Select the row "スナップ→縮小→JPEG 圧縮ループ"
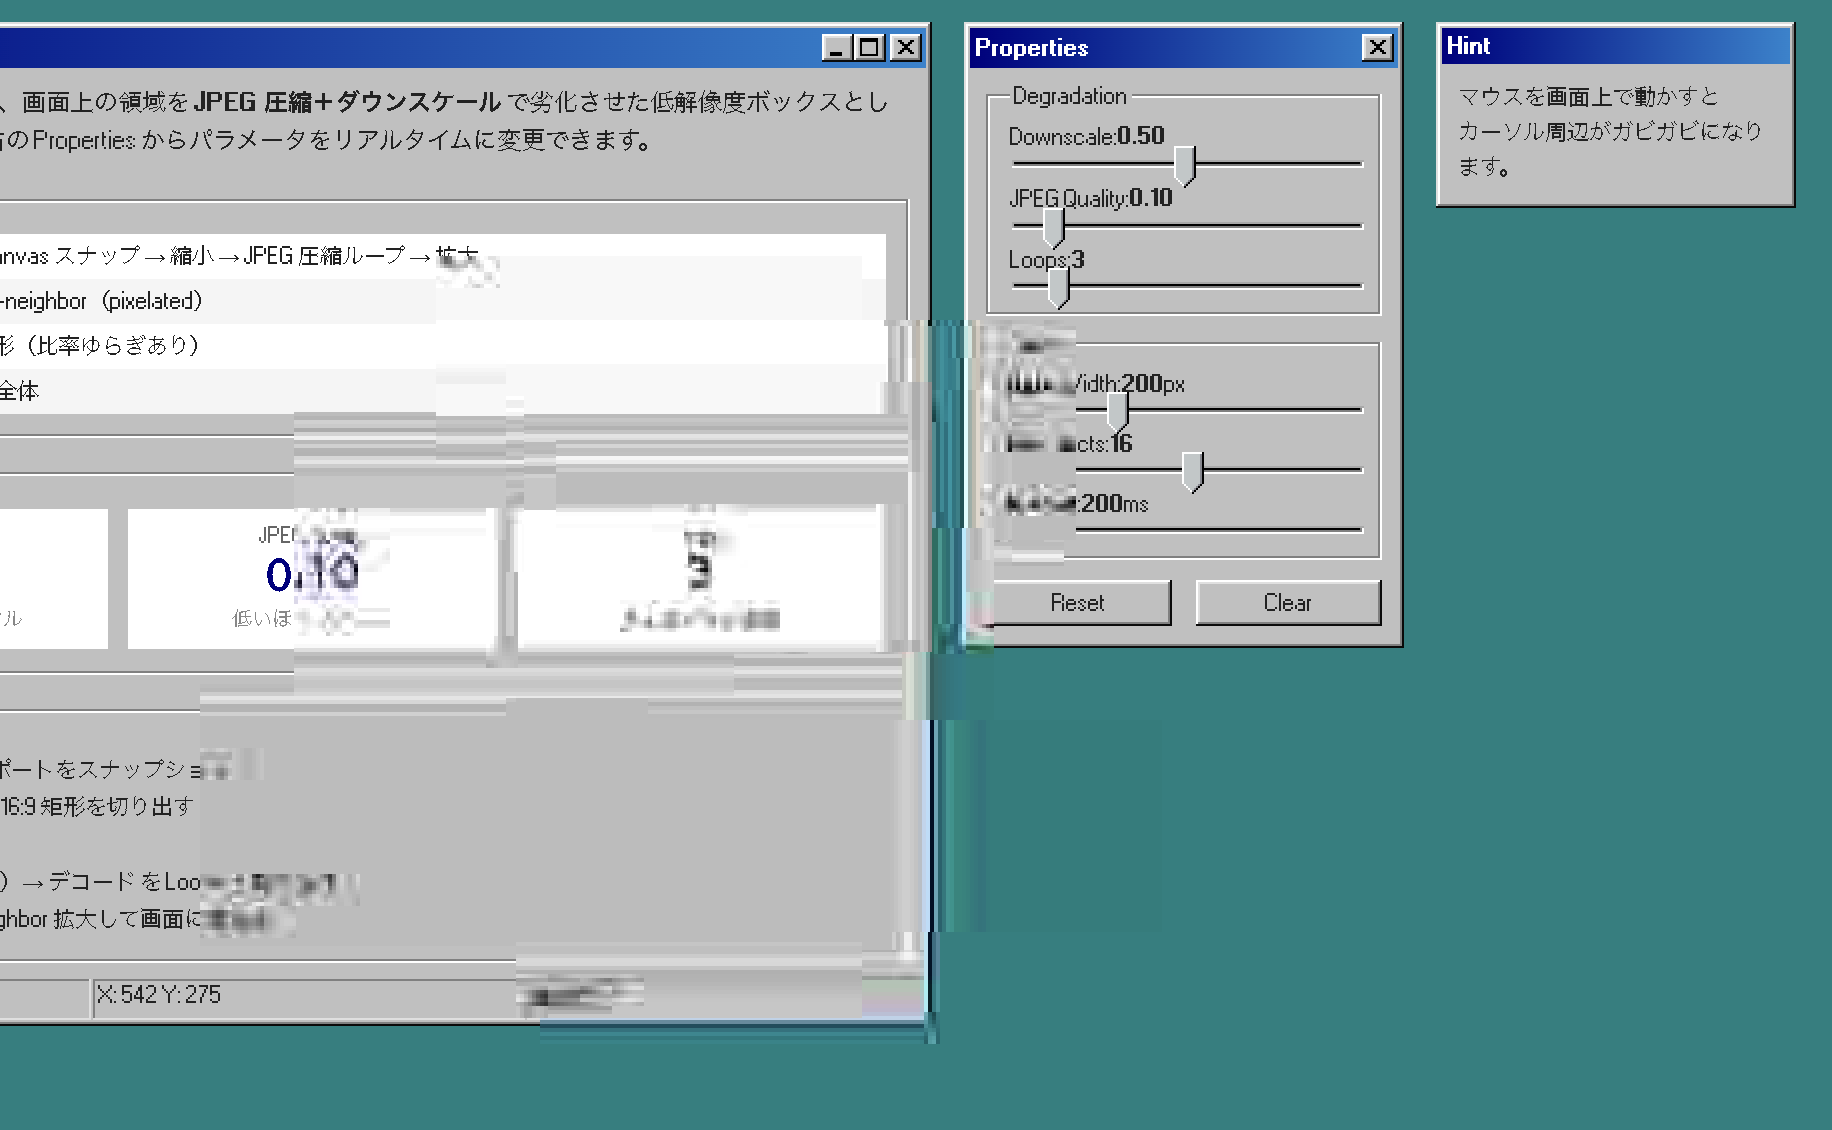The width and height of the screenshot is (1832, 1130). click(442, 256)
